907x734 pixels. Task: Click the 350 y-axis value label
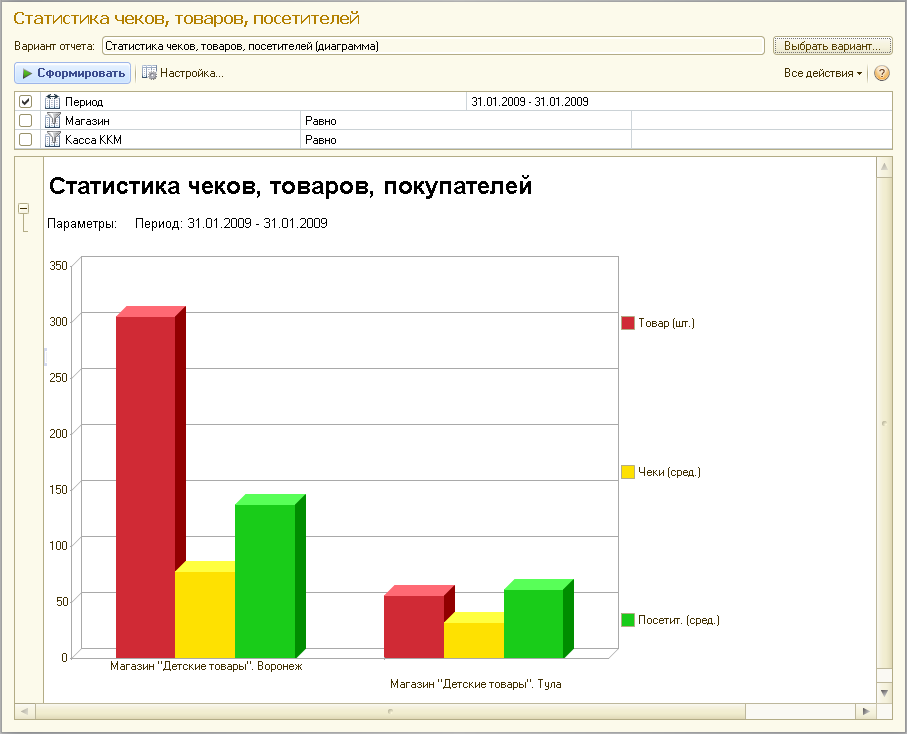(58, 265)
